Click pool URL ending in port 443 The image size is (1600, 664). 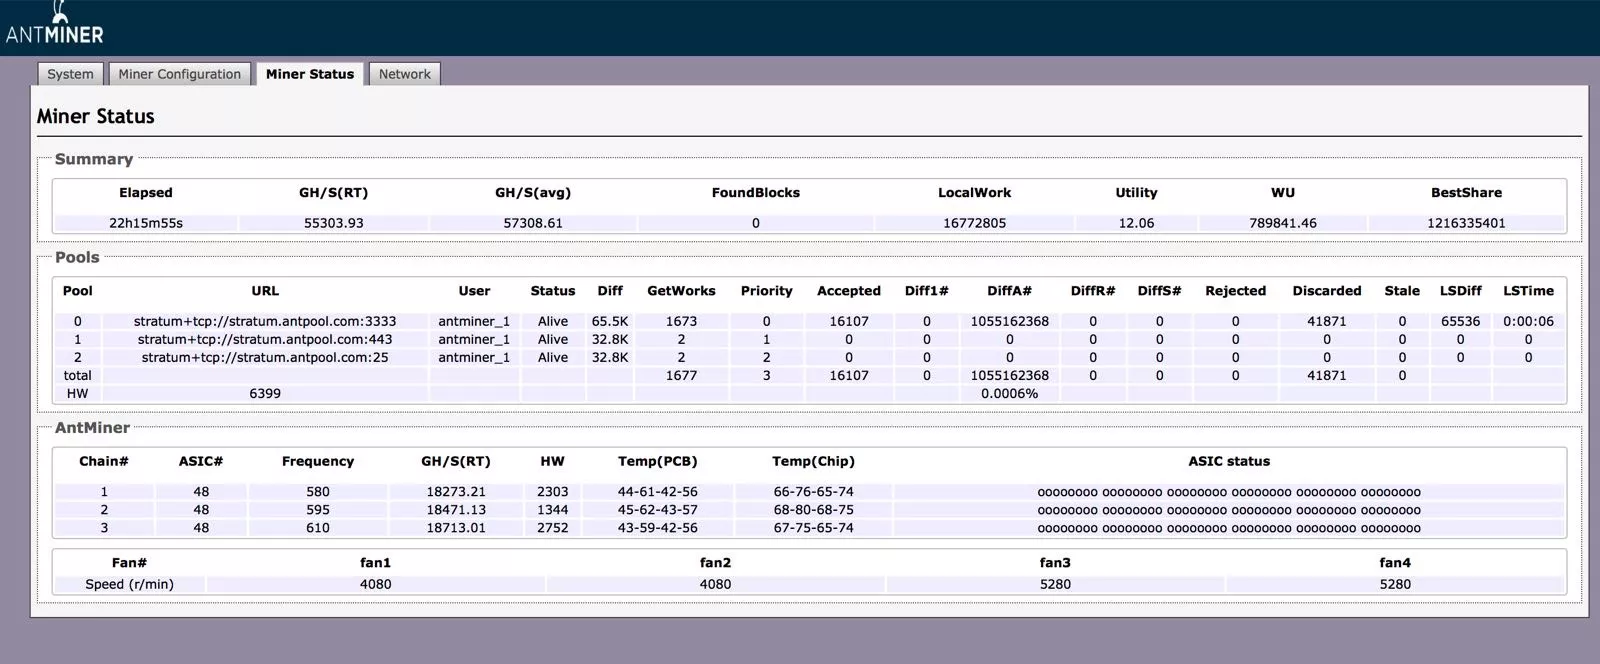click(265, 339)
